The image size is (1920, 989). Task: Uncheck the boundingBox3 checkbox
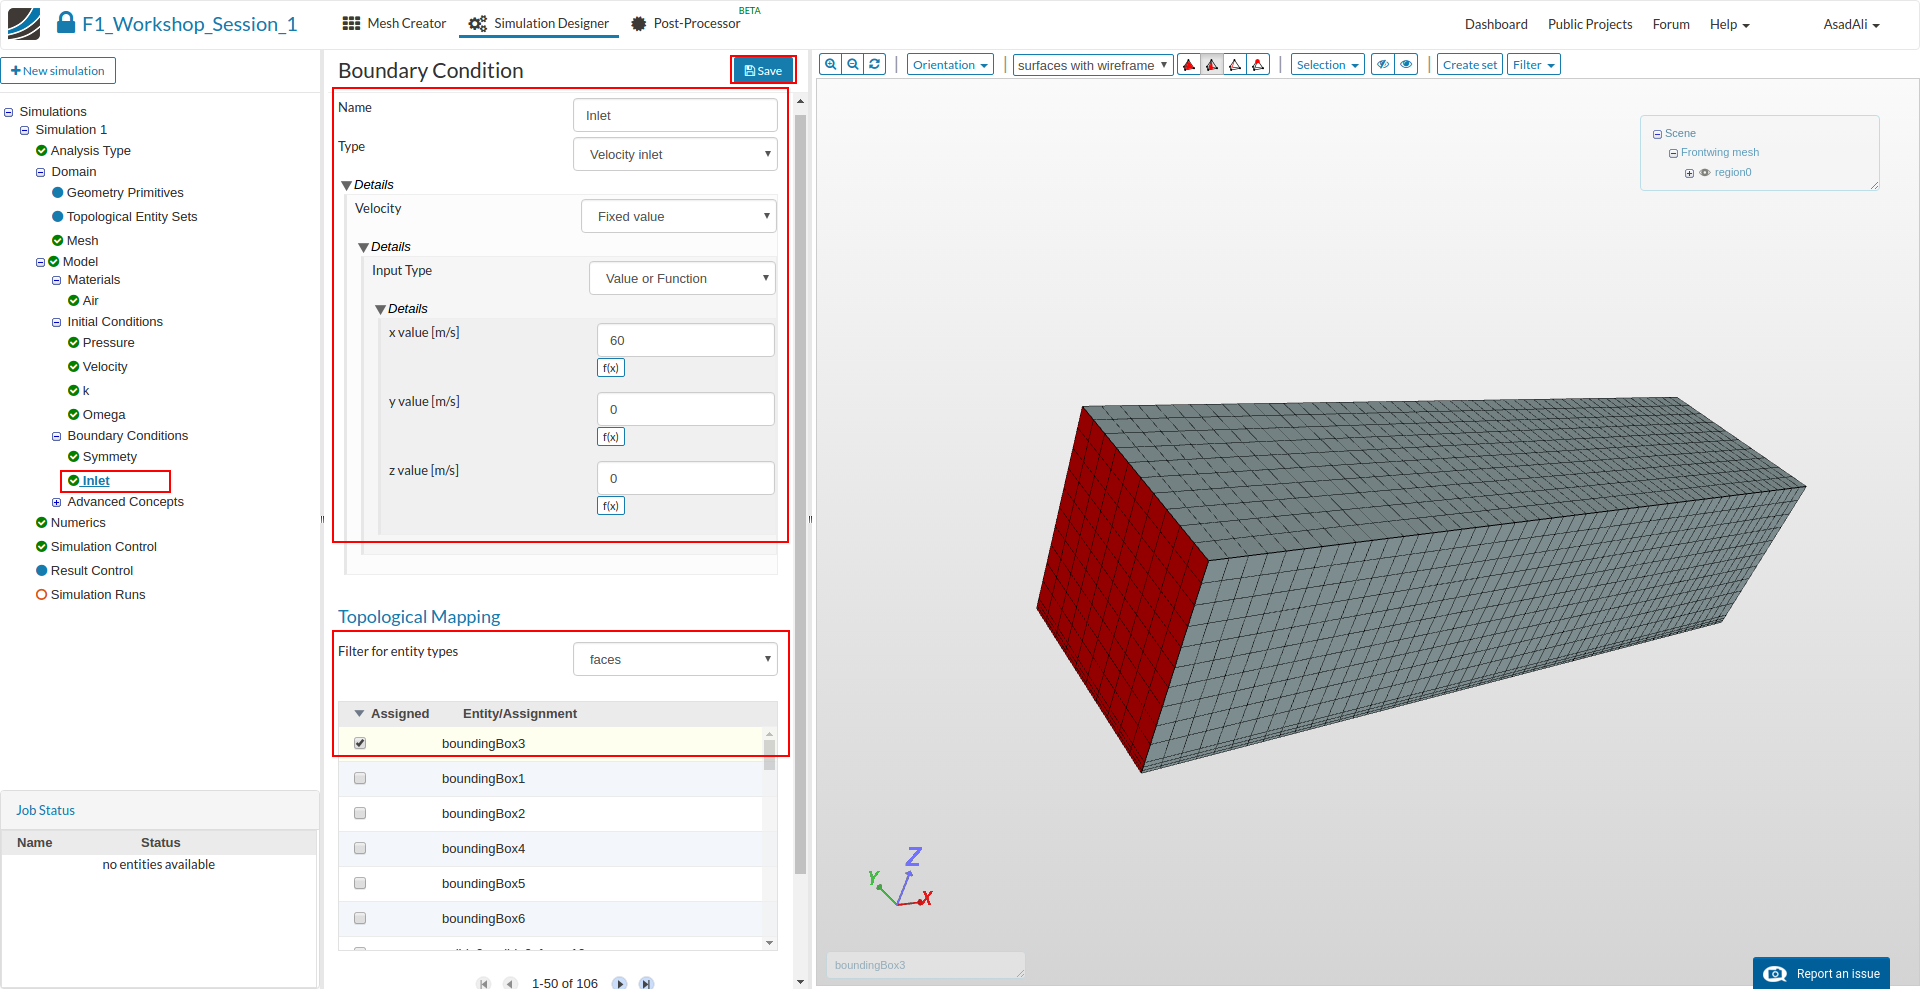click(360, 743)
